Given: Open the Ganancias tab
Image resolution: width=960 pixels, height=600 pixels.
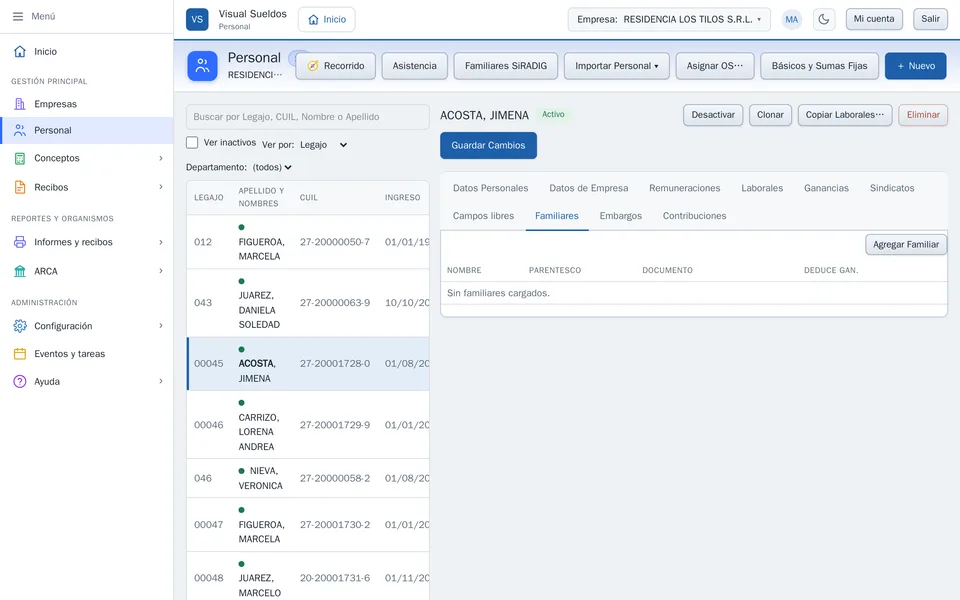Looking at the screenshot, I should [x=826, y=188].
